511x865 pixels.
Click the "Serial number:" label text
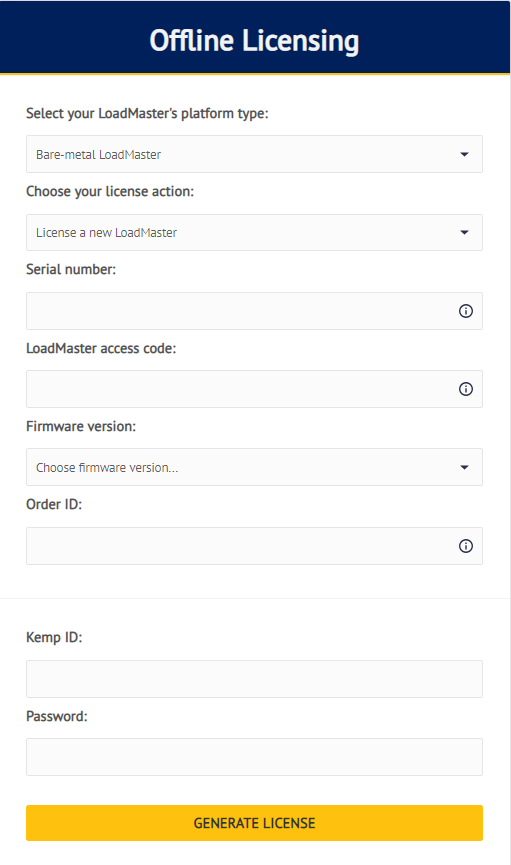click(x=71, y=270)
